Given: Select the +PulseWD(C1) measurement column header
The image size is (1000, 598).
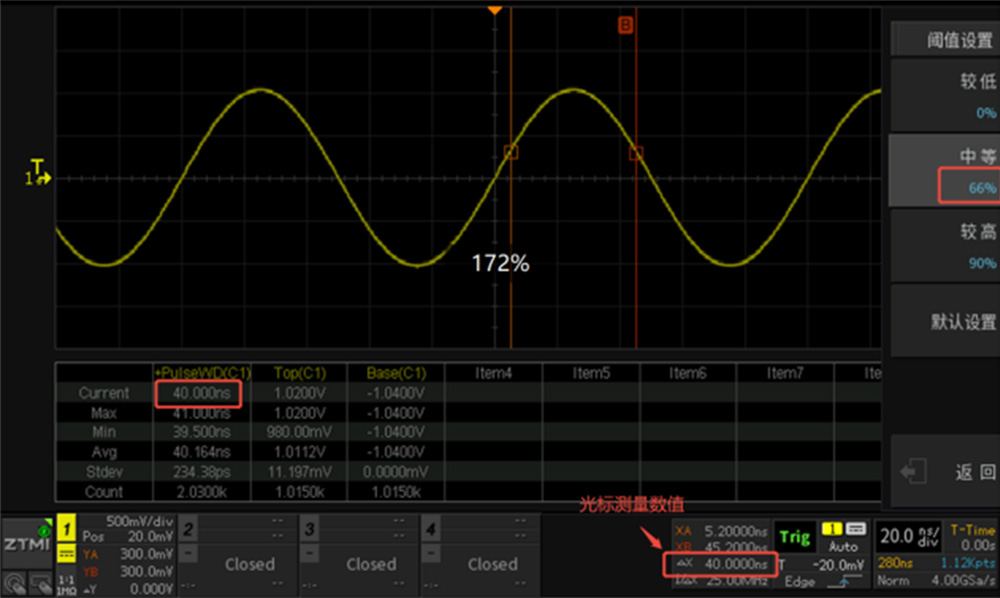Looking at the screenshot, I should tap(199, 373).
